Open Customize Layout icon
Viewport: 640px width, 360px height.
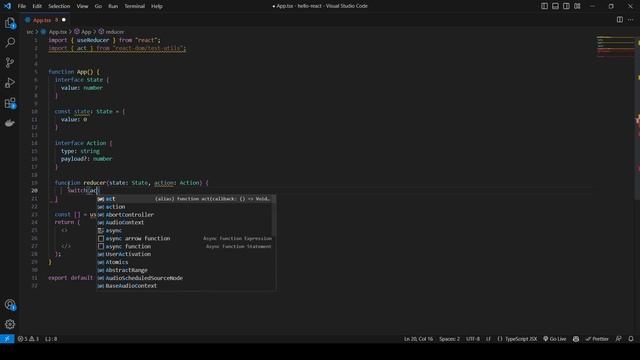(x=577, y=6)
